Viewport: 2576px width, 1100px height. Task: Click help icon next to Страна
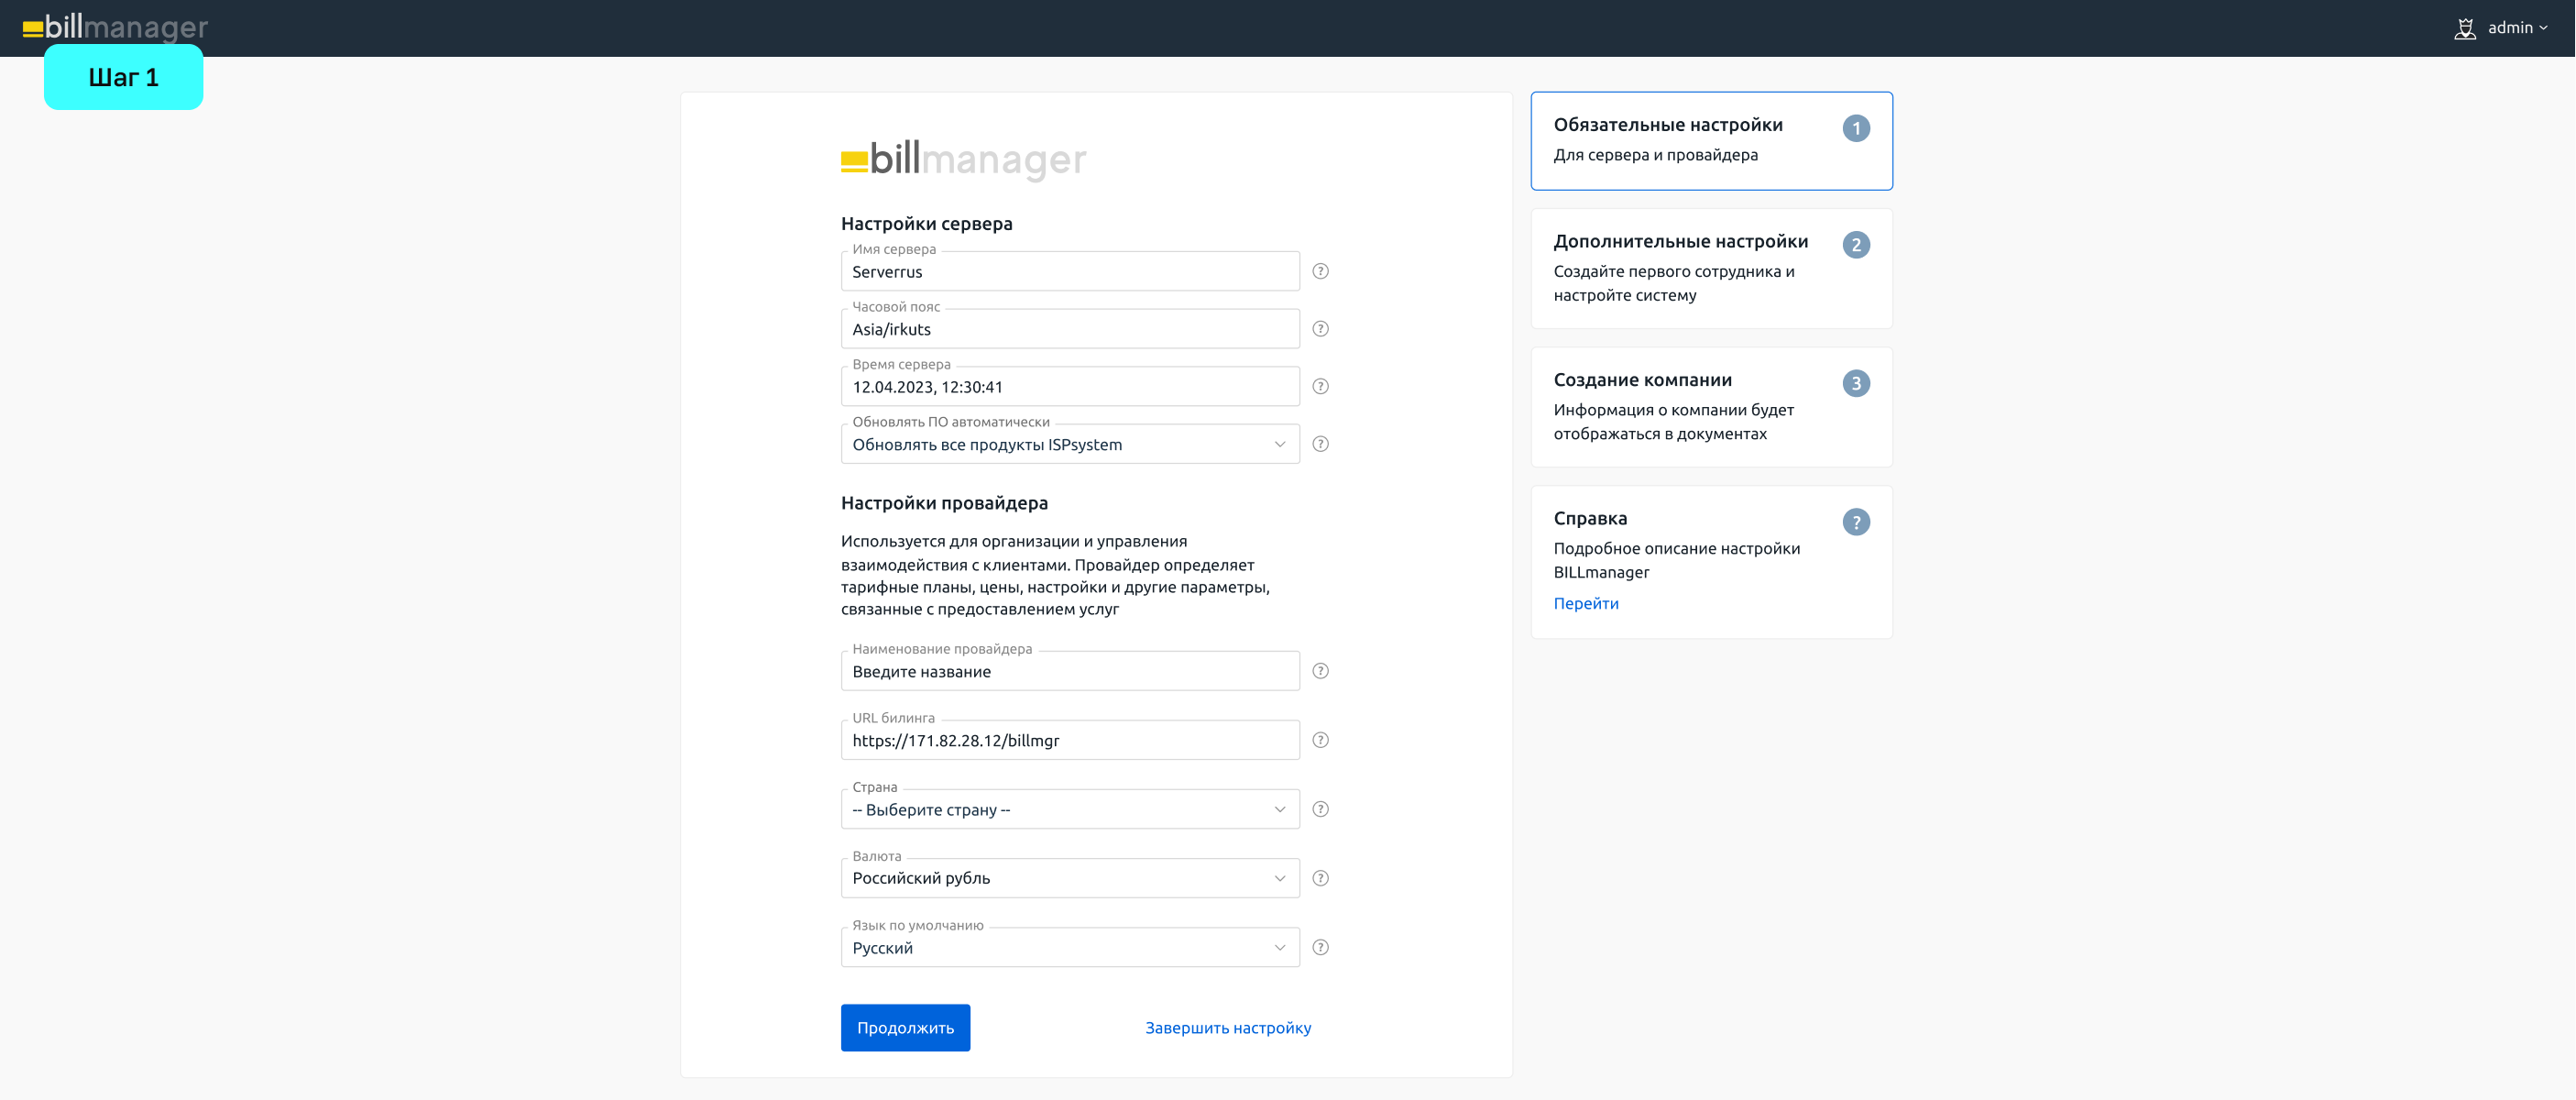click(1320, 809)
